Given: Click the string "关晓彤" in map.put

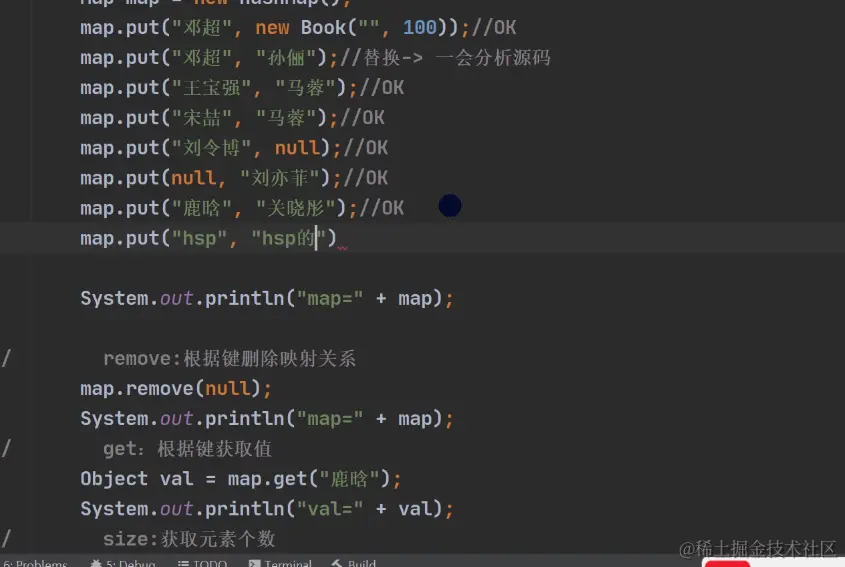Looking at the screenshot, I should click(x=296, y=209).
